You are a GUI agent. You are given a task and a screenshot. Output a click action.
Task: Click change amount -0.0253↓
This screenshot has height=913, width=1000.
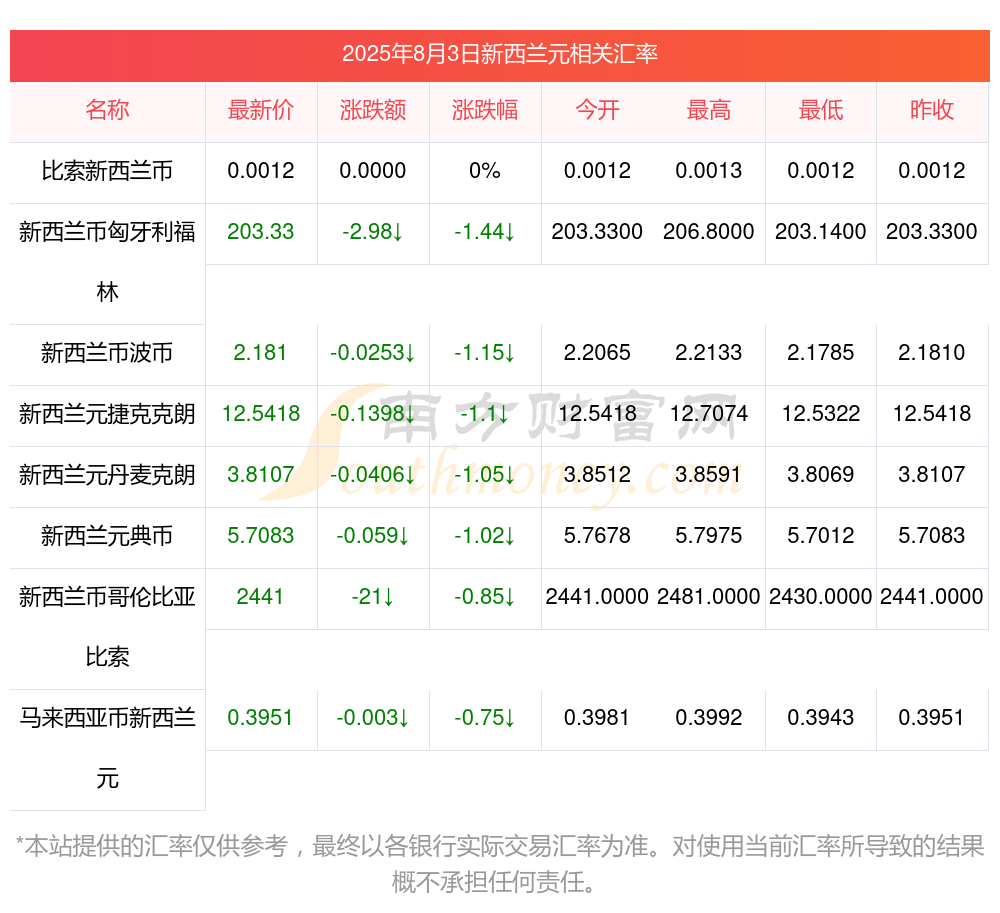click(x=373, y=353)
